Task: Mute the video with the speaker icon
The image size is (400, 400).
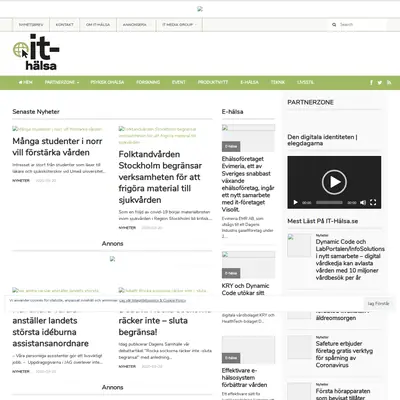Action: click(363, 202)
